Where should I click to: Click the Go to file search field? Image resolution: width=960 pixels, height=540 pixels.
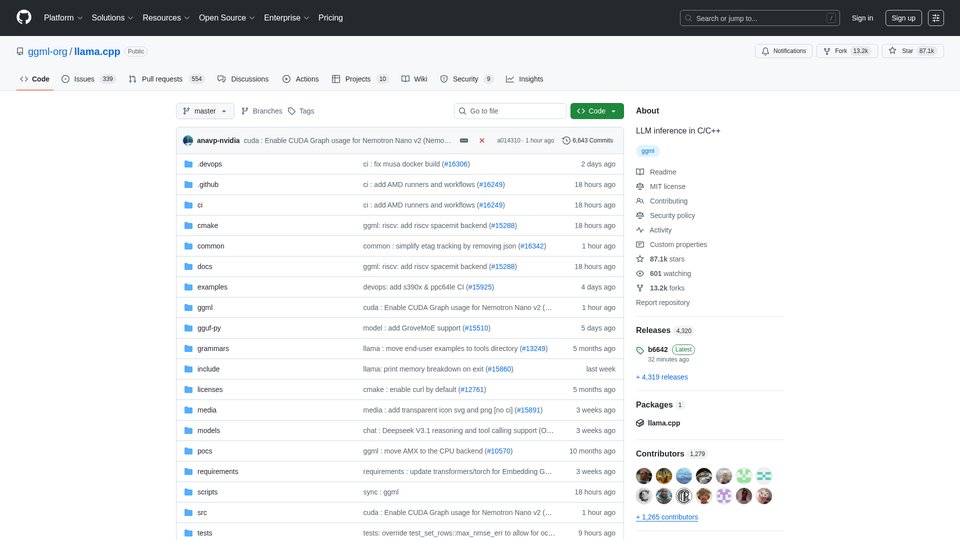510,111
